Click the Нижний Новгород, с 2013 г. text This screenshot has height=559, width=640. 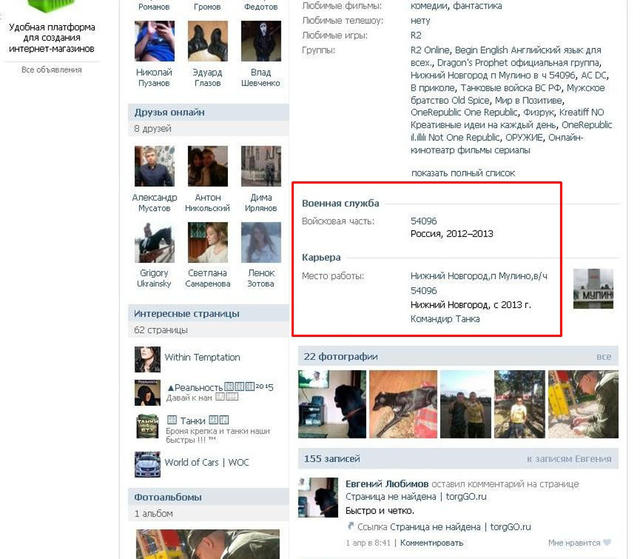(471, 305)
